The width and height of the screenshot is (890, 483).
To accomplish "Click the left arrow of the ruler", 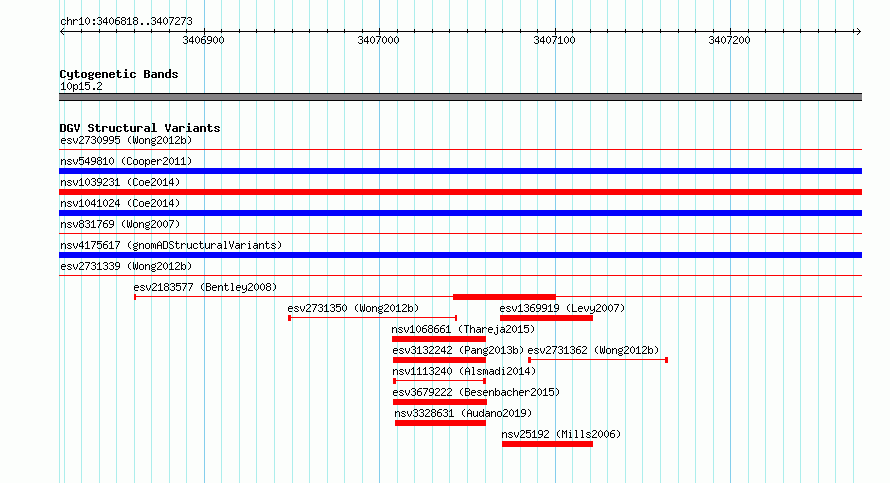I will (x=62, y=31).
